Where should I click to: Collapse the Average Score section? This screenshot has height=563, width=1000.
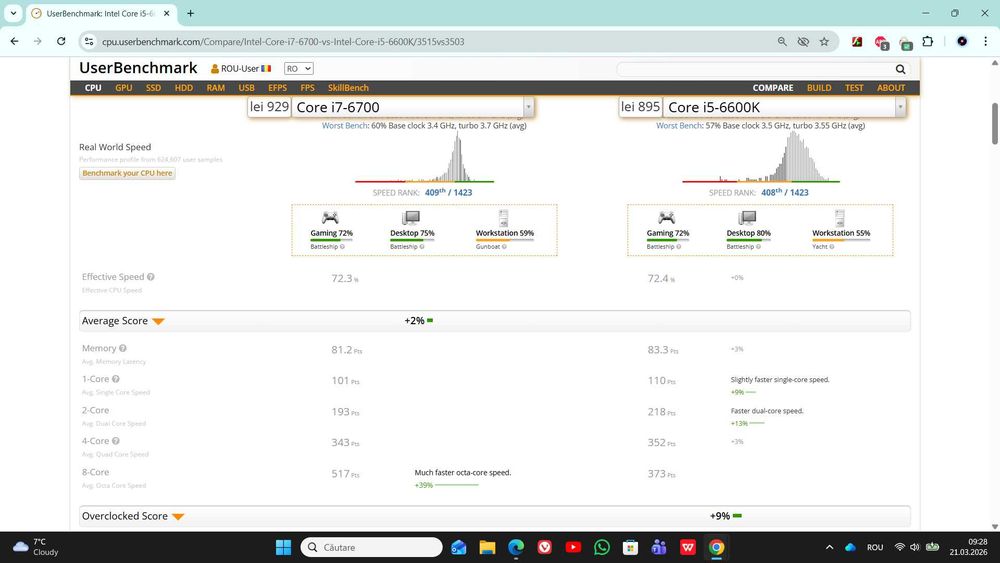(x=158, y=321)
